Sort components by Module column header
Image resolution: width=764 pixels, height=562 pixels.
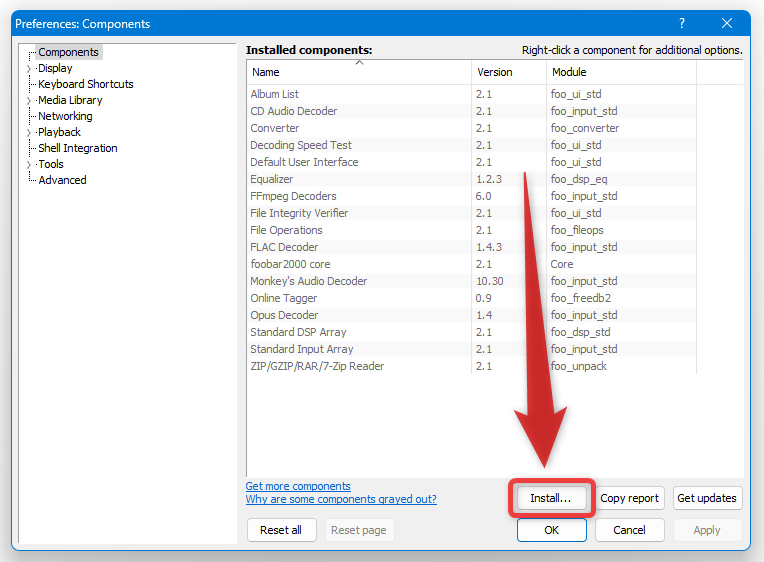[621, 72]
